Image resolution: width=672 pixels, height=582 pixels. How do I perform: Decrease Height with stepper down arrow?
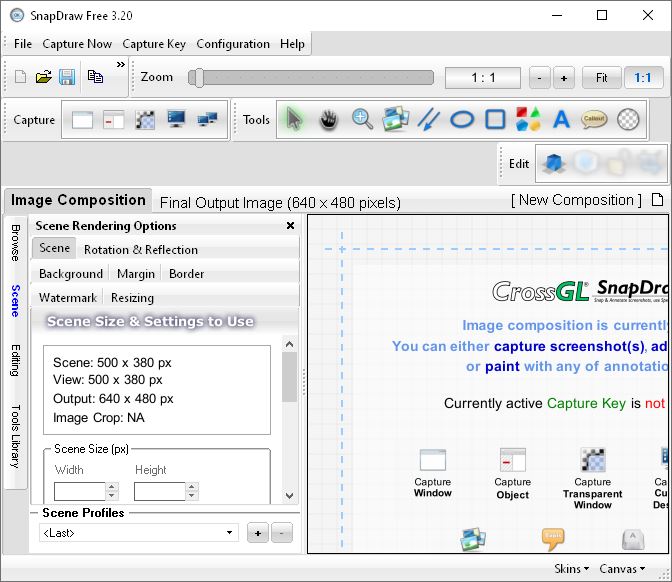coord(192,496)
